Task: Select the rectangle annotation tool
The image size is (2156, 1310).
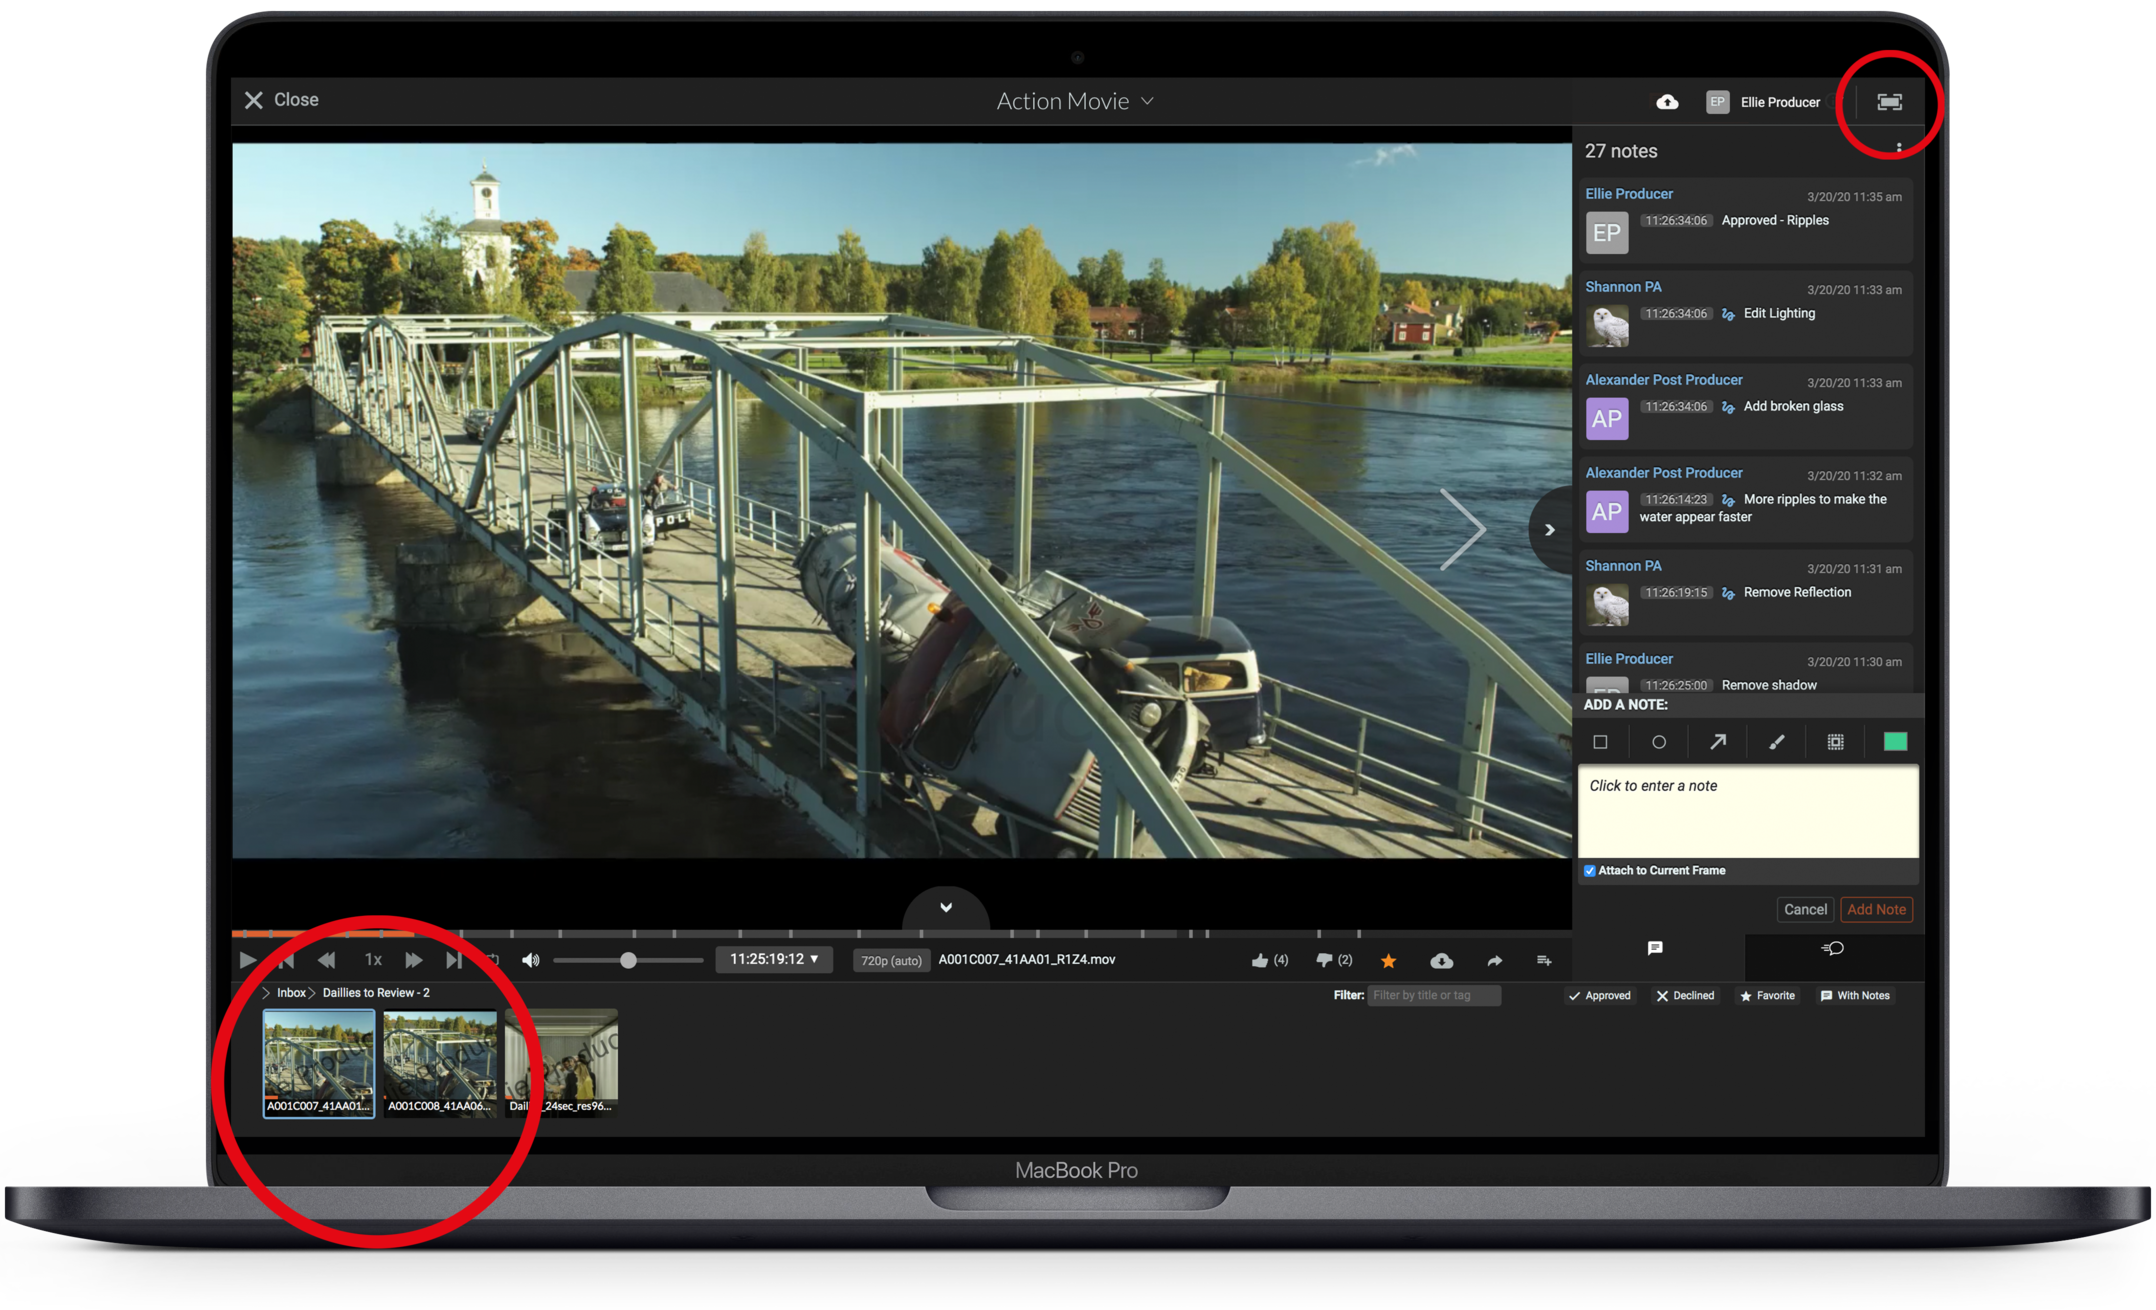Action: 1600,742
